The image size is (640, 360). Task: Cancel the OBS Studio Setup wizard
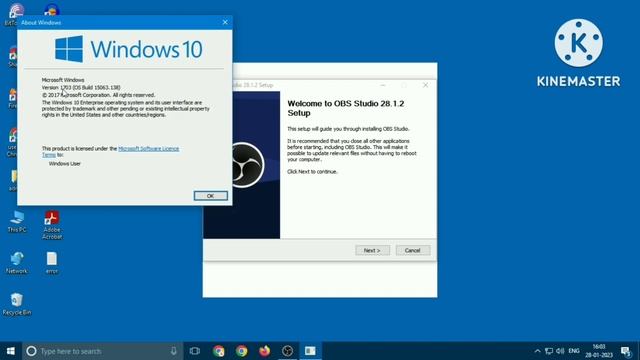[413, 250]
